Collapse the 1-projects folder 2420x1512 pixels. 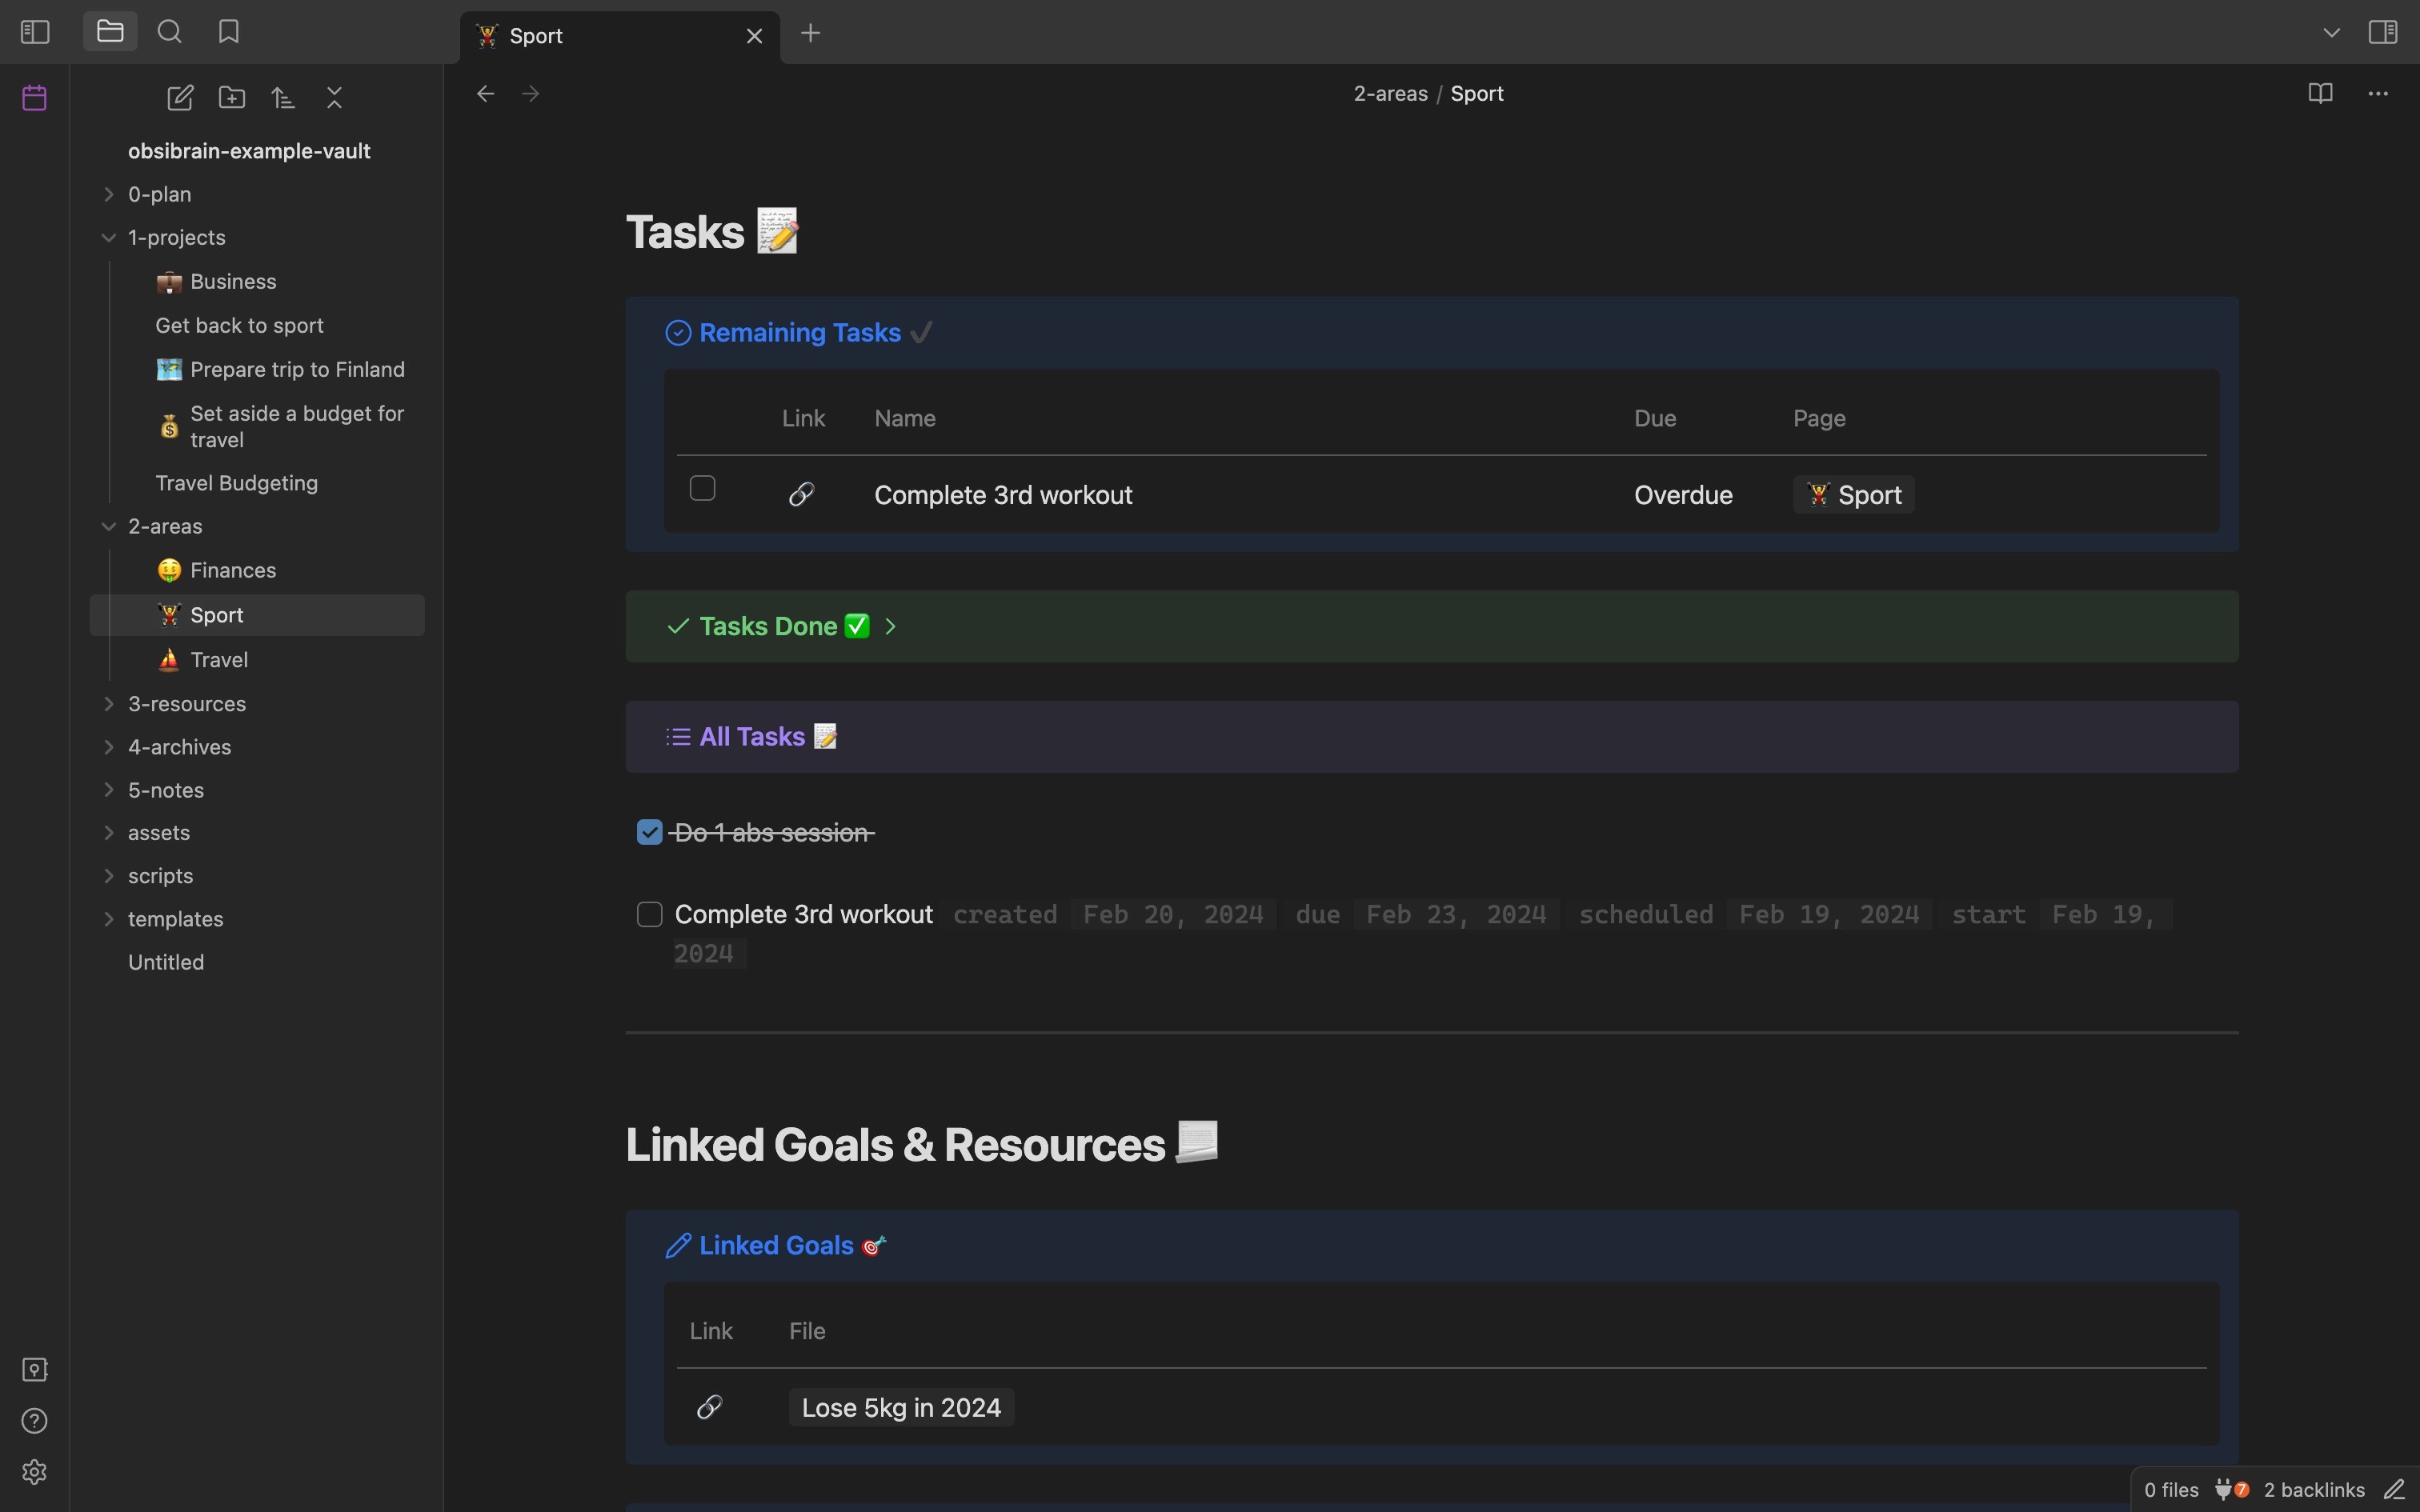click(109, 238)
